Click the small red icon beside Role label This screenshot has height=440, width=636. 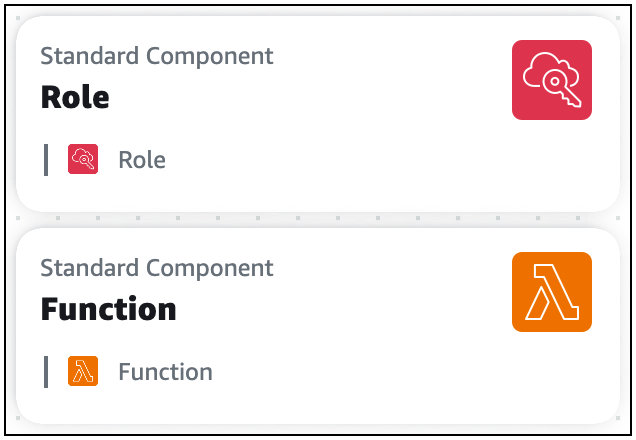pos(82,160)
